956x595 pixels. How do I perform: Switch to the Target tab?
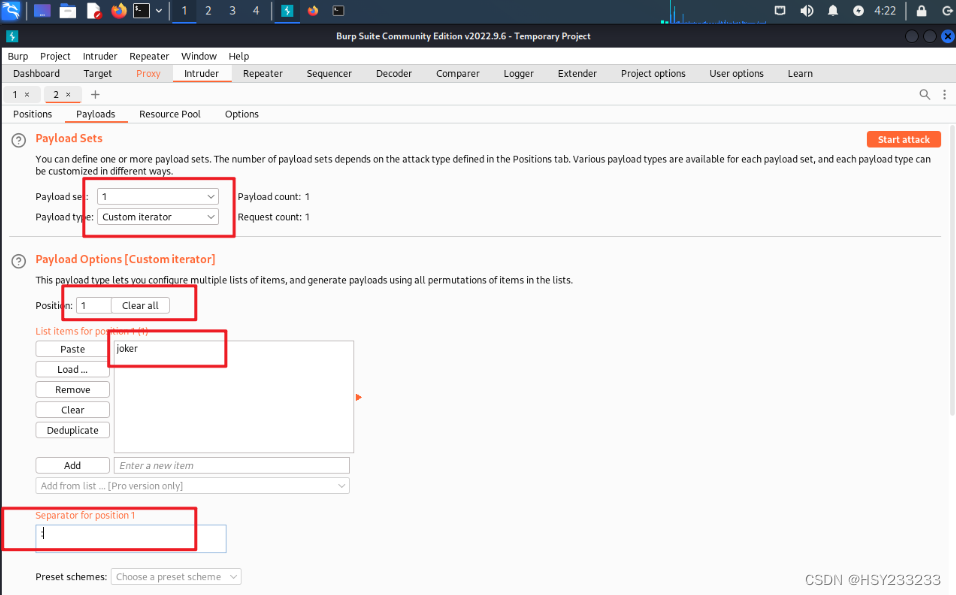pyautogui.click(x=98, y=73)
